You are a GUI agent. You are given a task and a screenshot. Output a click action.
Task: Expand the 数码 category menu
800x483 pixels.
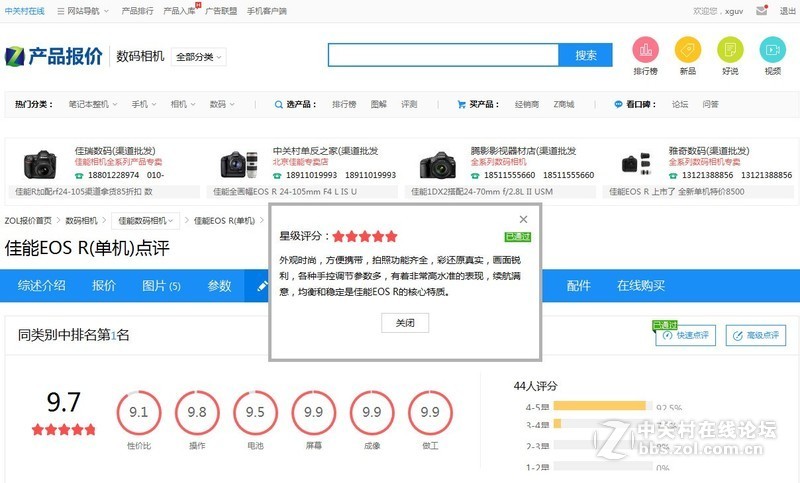point(222,105)
